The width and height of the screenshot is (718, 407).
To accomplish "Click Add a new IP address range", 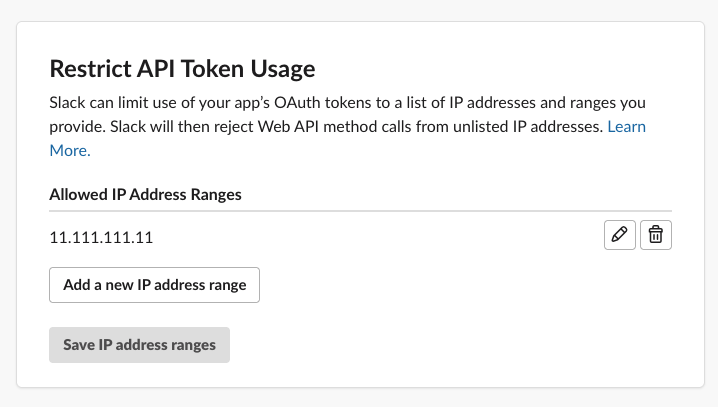I will pos(154,284).
